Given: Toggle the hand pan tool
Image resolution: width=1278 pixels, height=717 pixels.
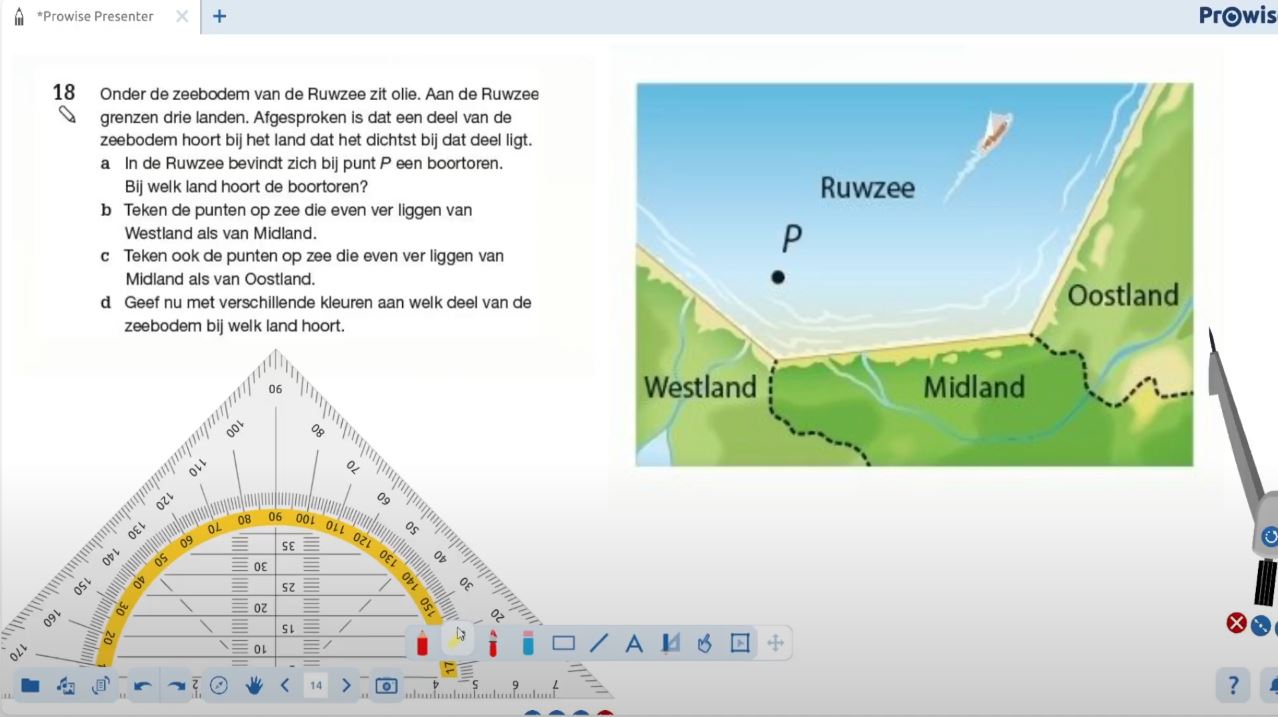Looking at the screenshot, I should (x=254, y=685).
